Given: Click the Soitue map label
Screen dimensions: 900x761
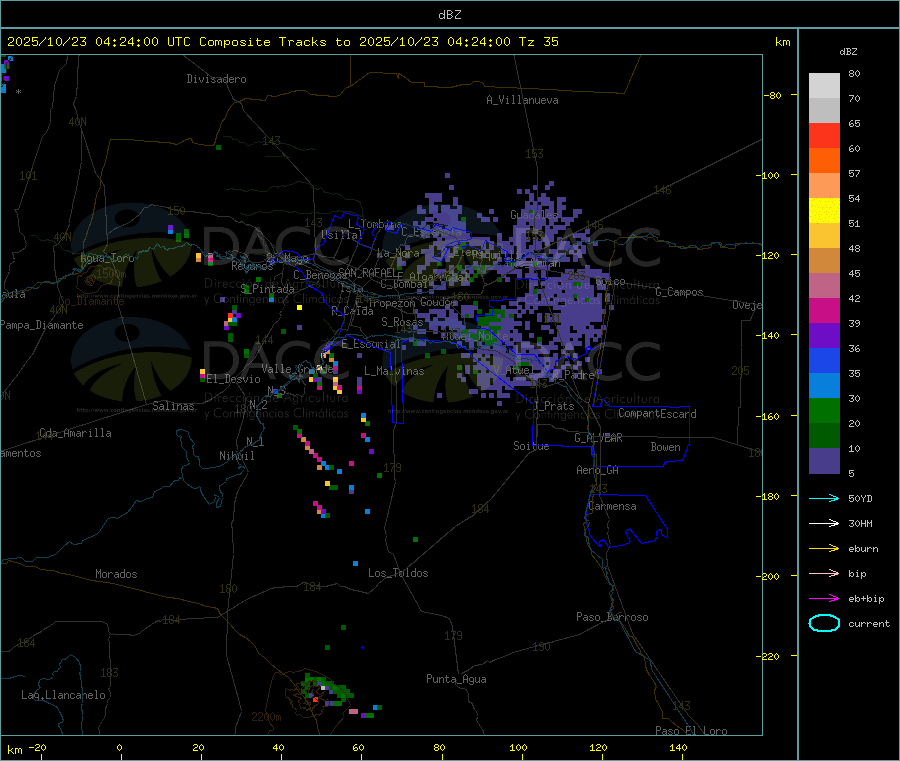Looking at the screenshot, I should pyautogui.click(x=531, y=446).
